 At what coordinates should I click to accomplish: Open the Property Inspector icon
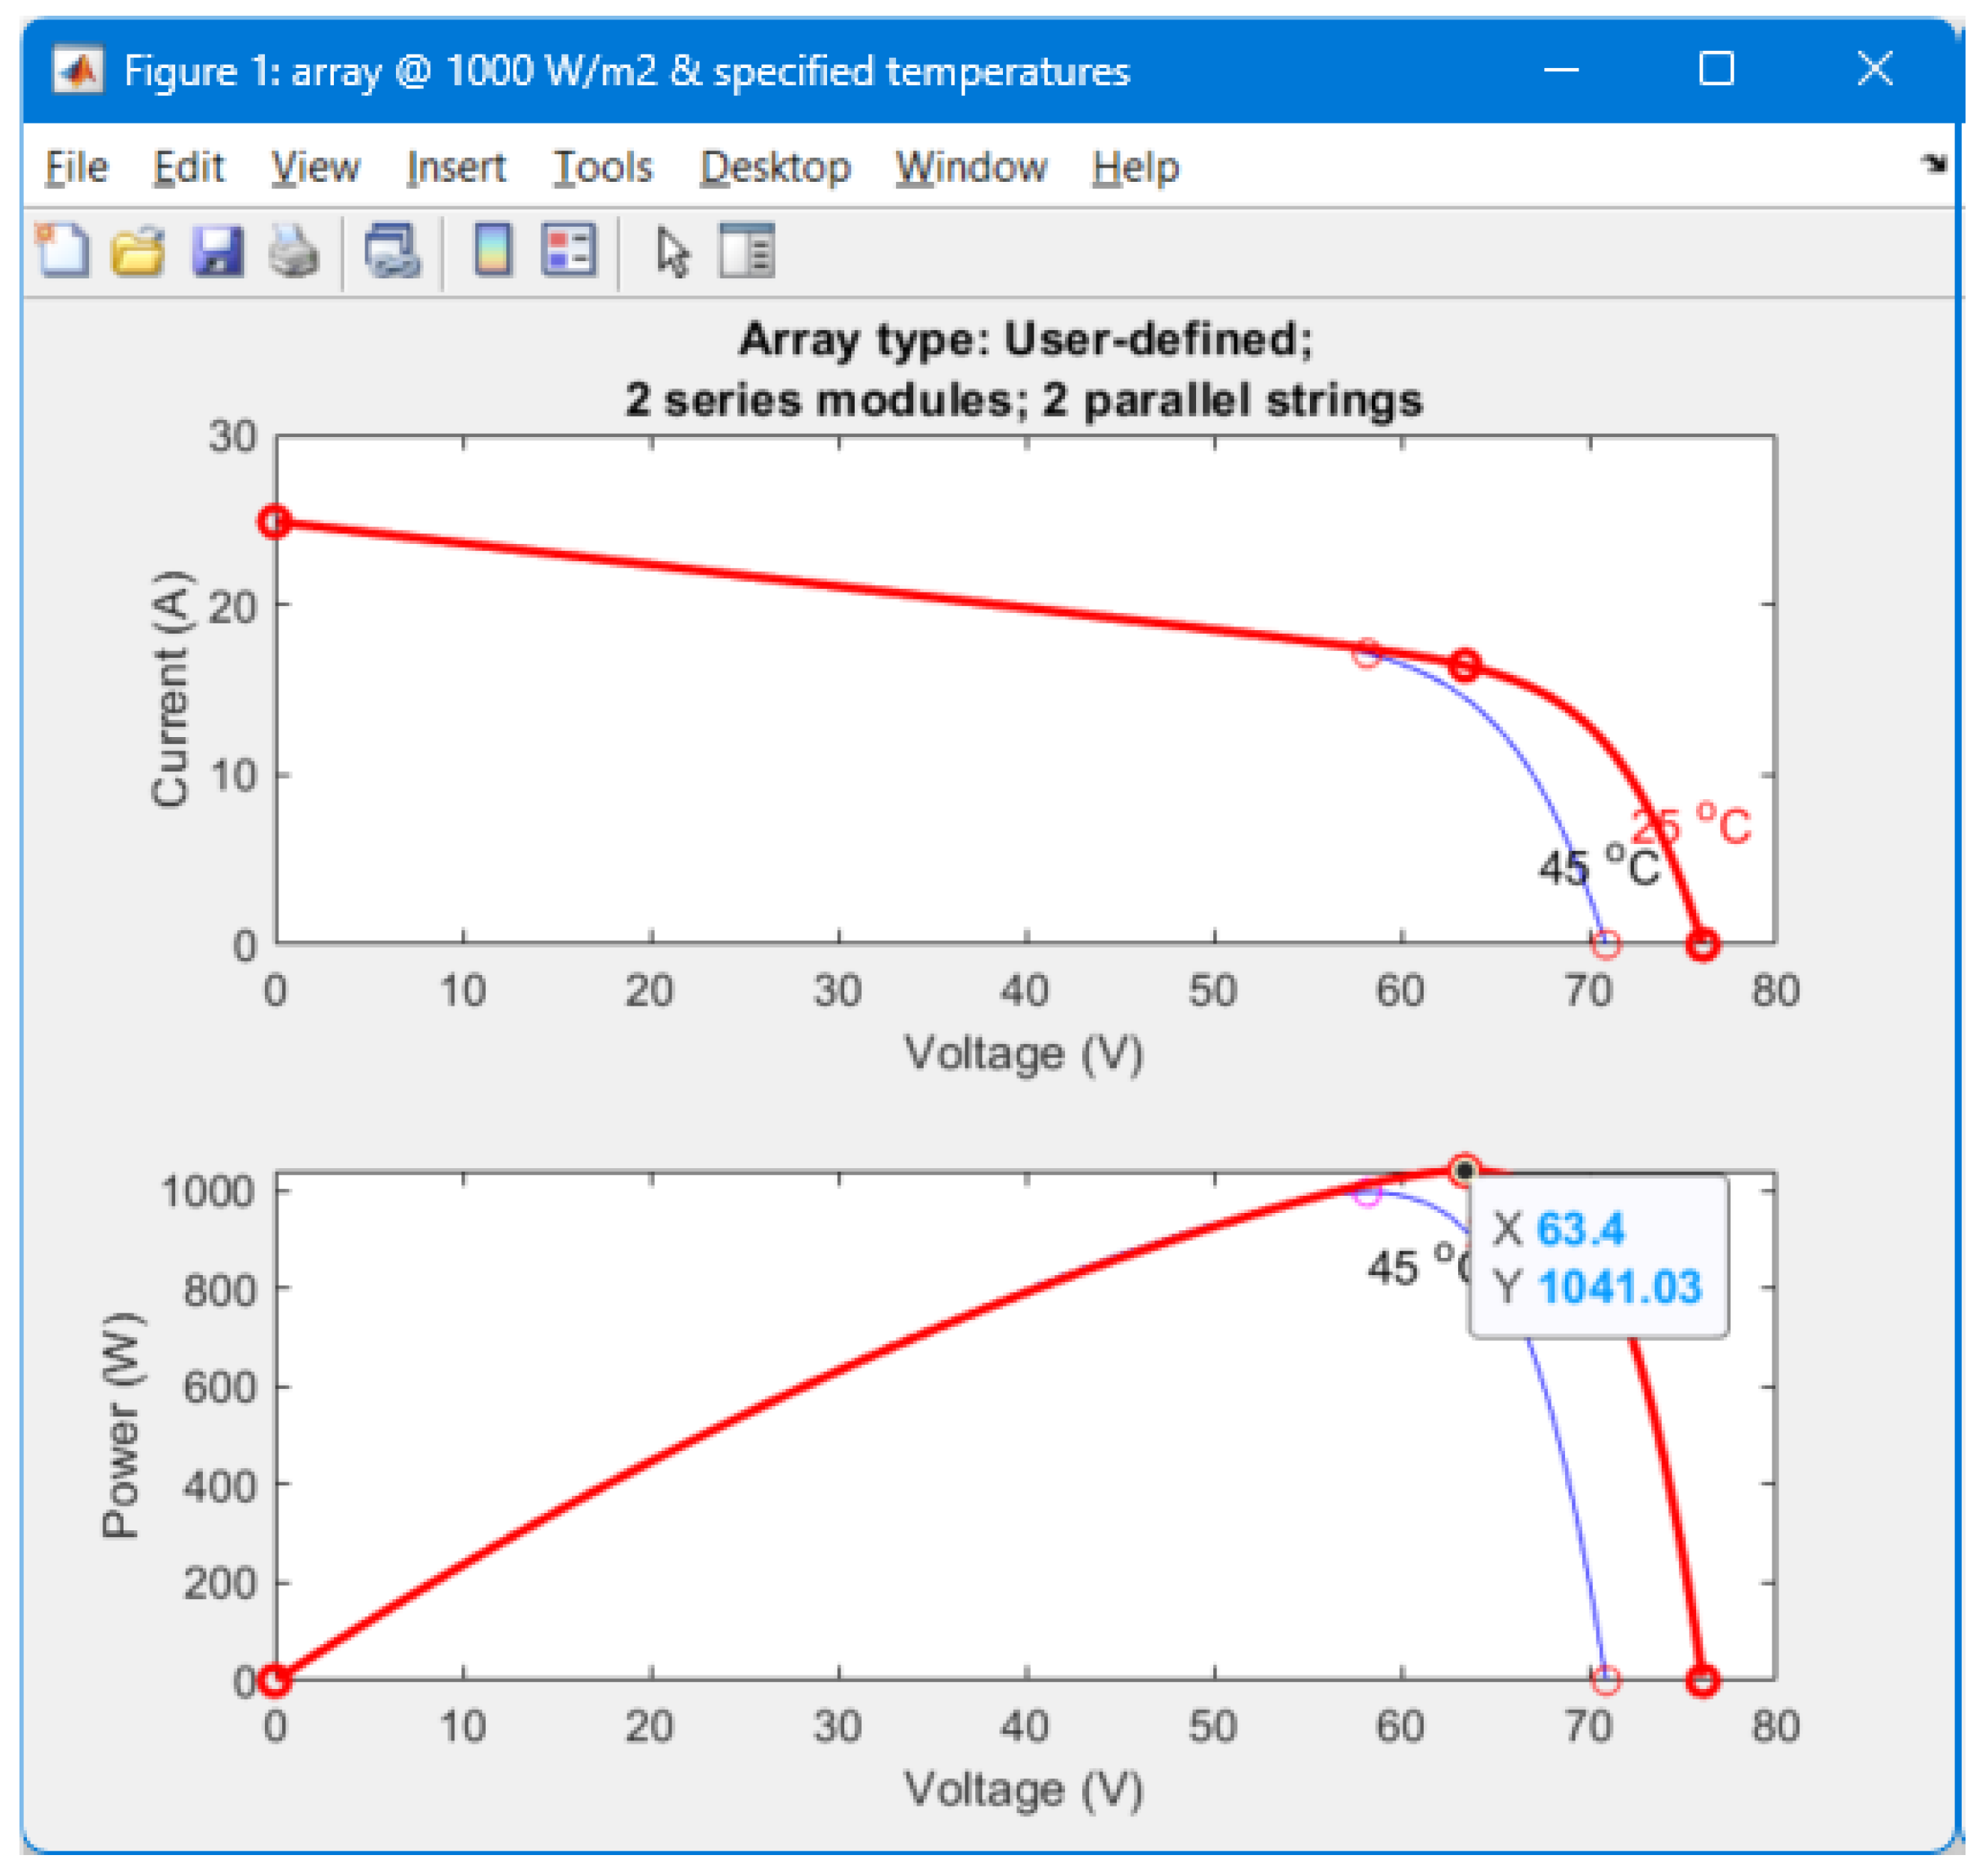click(746, 250)
